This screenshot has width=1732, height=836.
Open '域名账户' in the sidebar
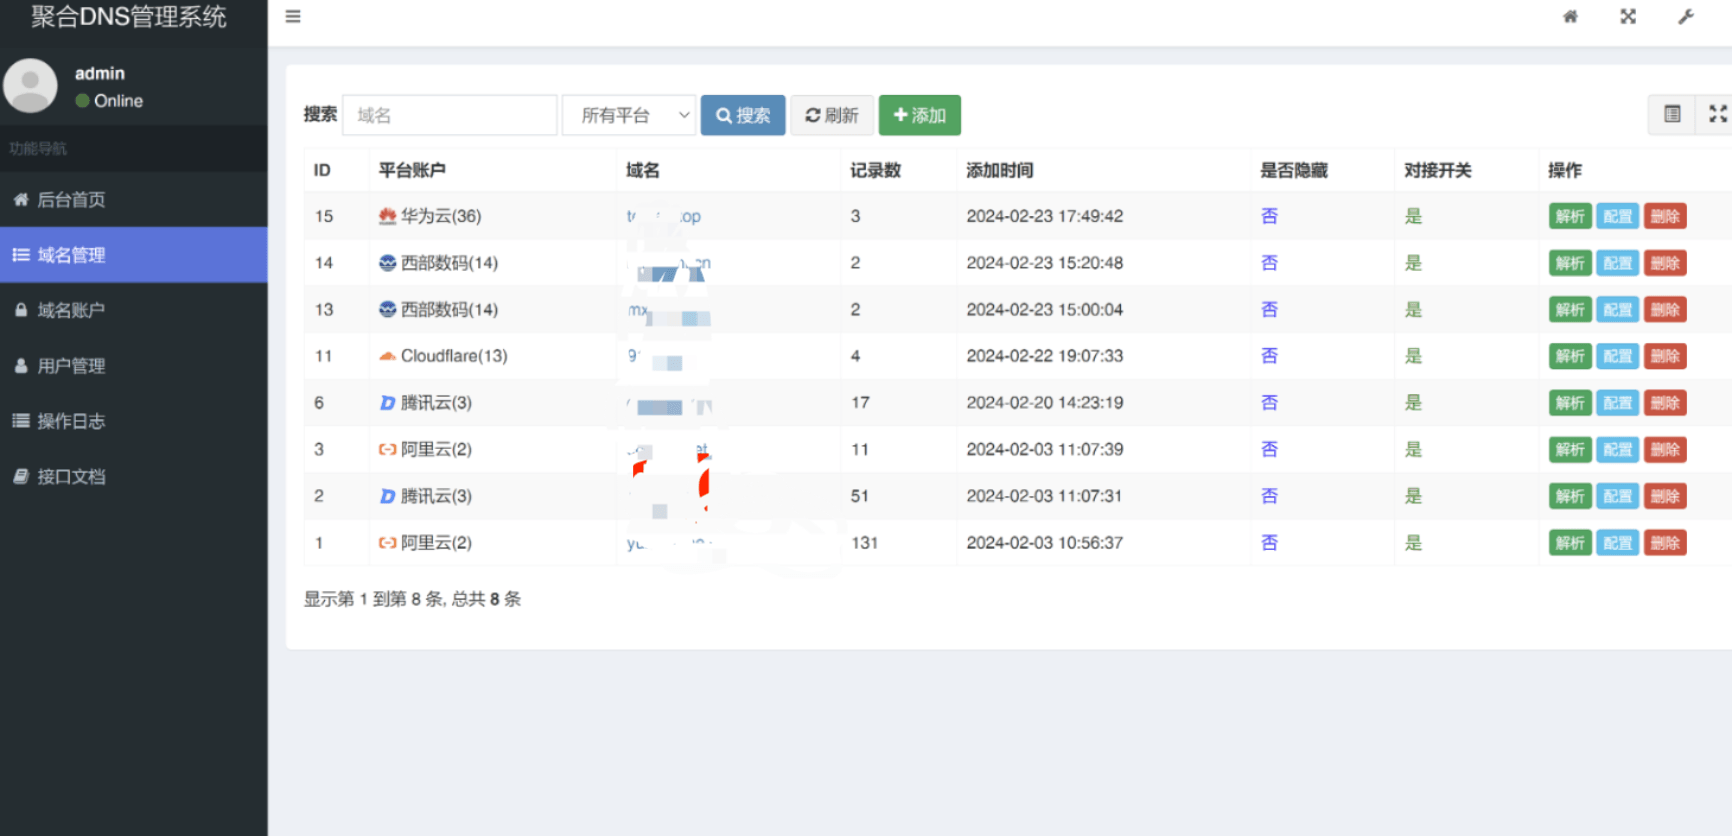pyautogui.click(x=71, y=310)
